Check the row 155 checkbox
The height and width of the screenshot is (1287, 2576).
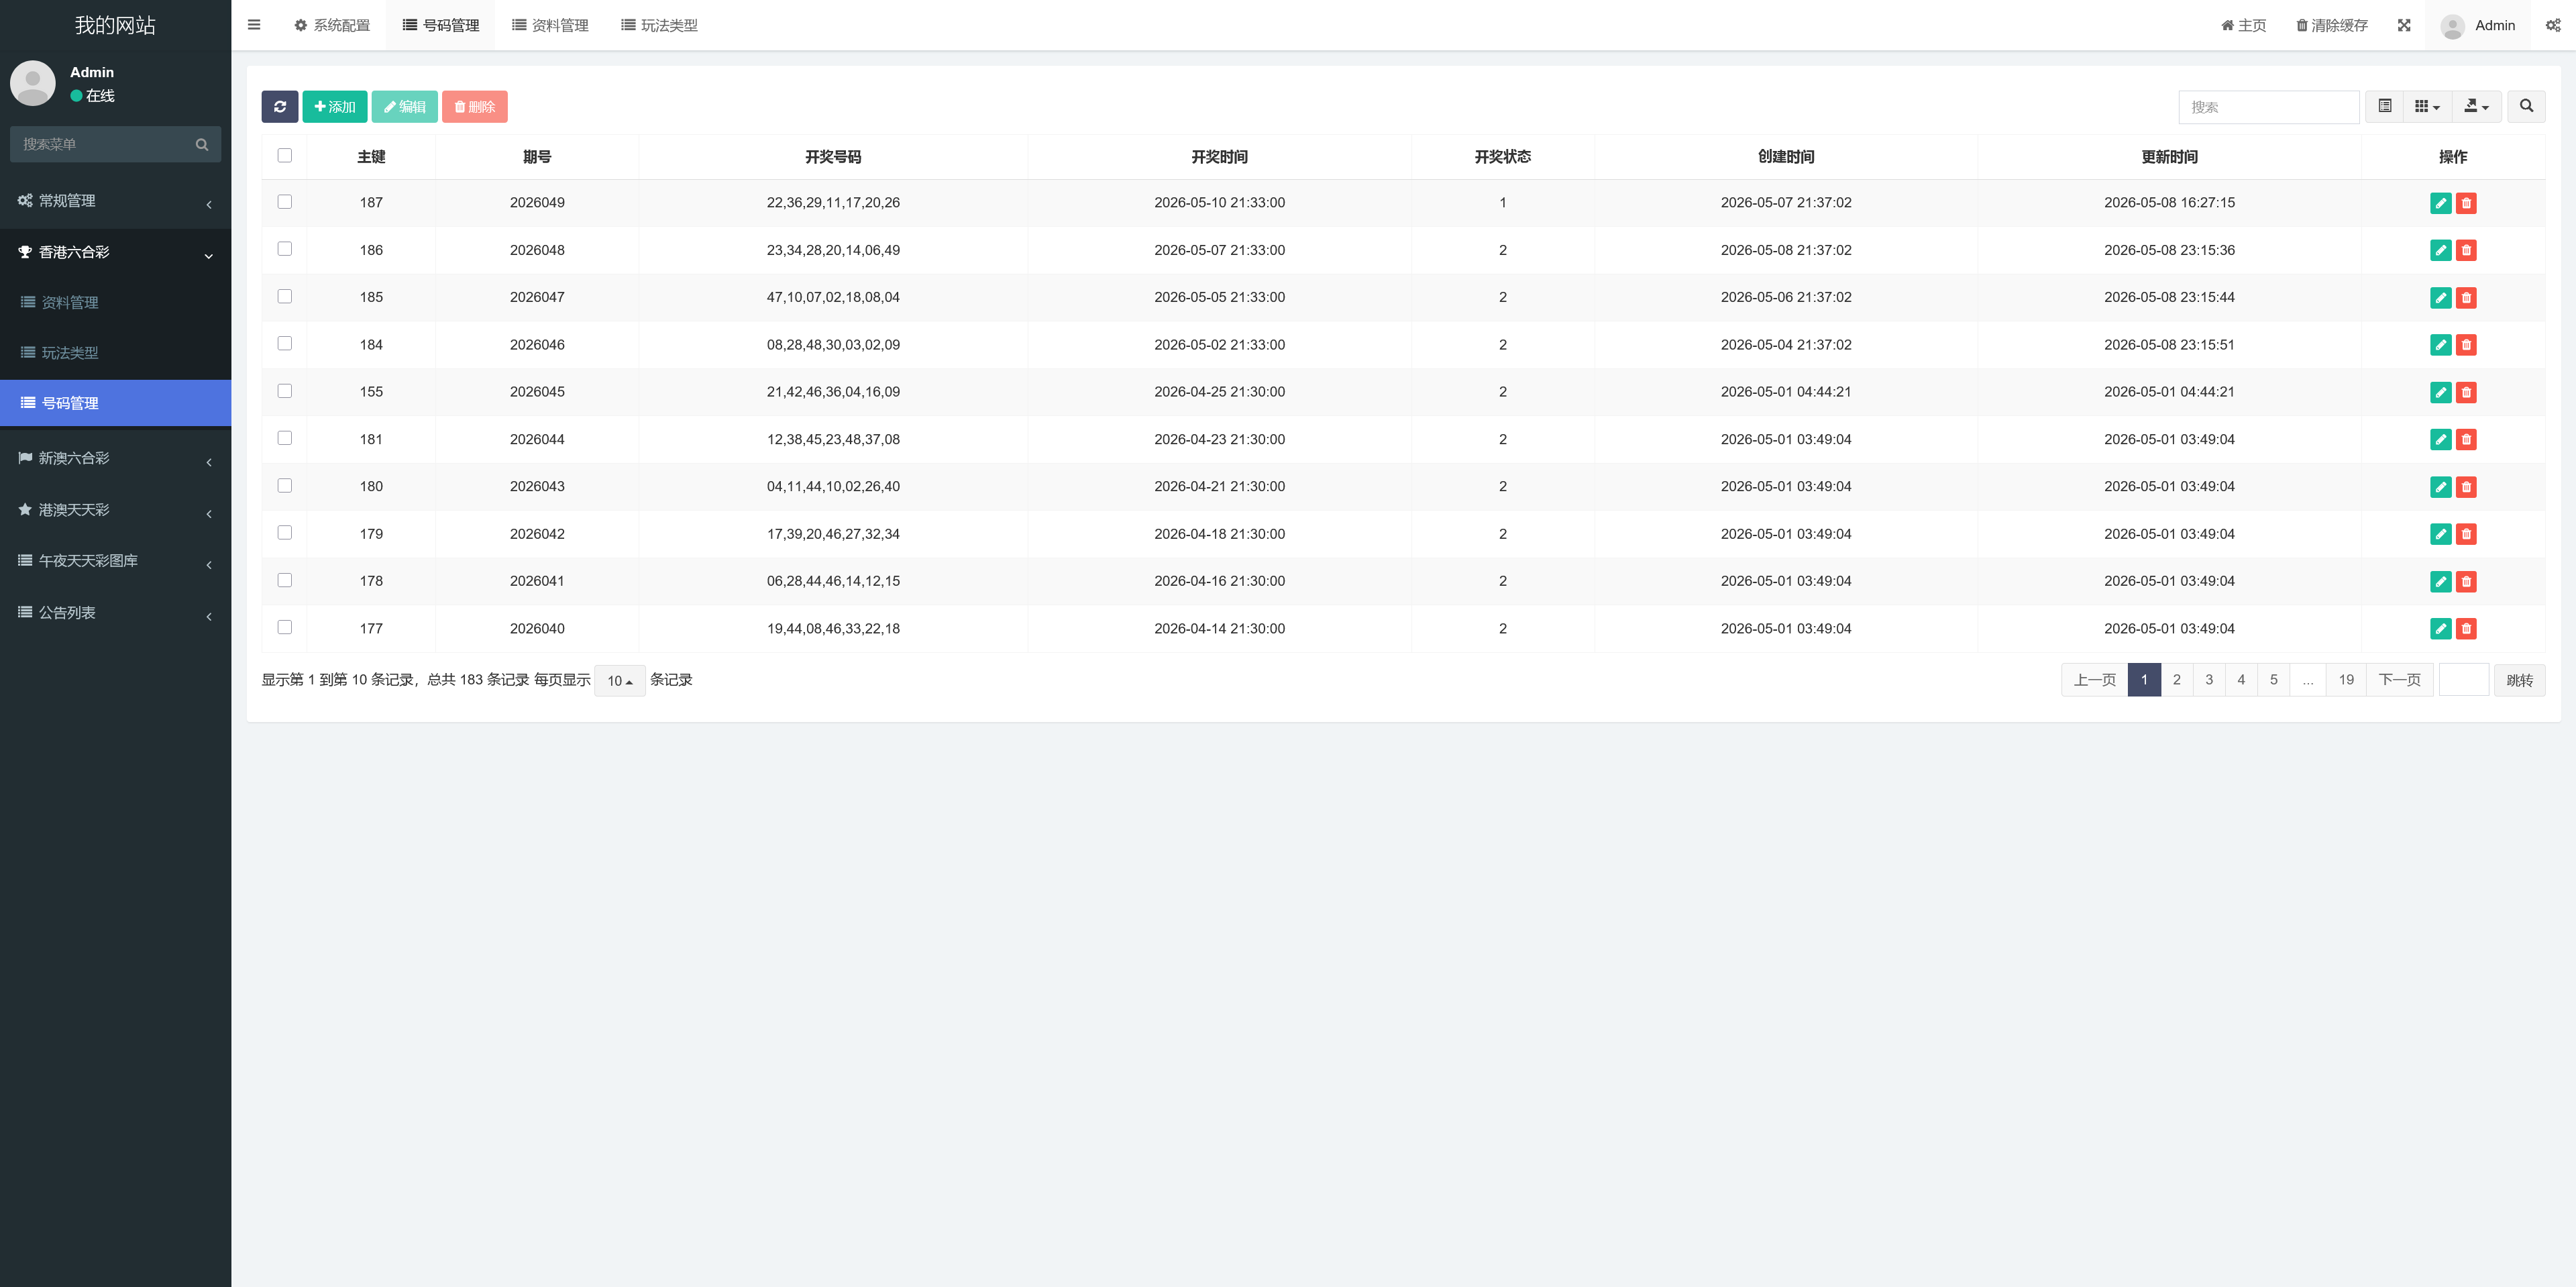click(x=285, y=390)
